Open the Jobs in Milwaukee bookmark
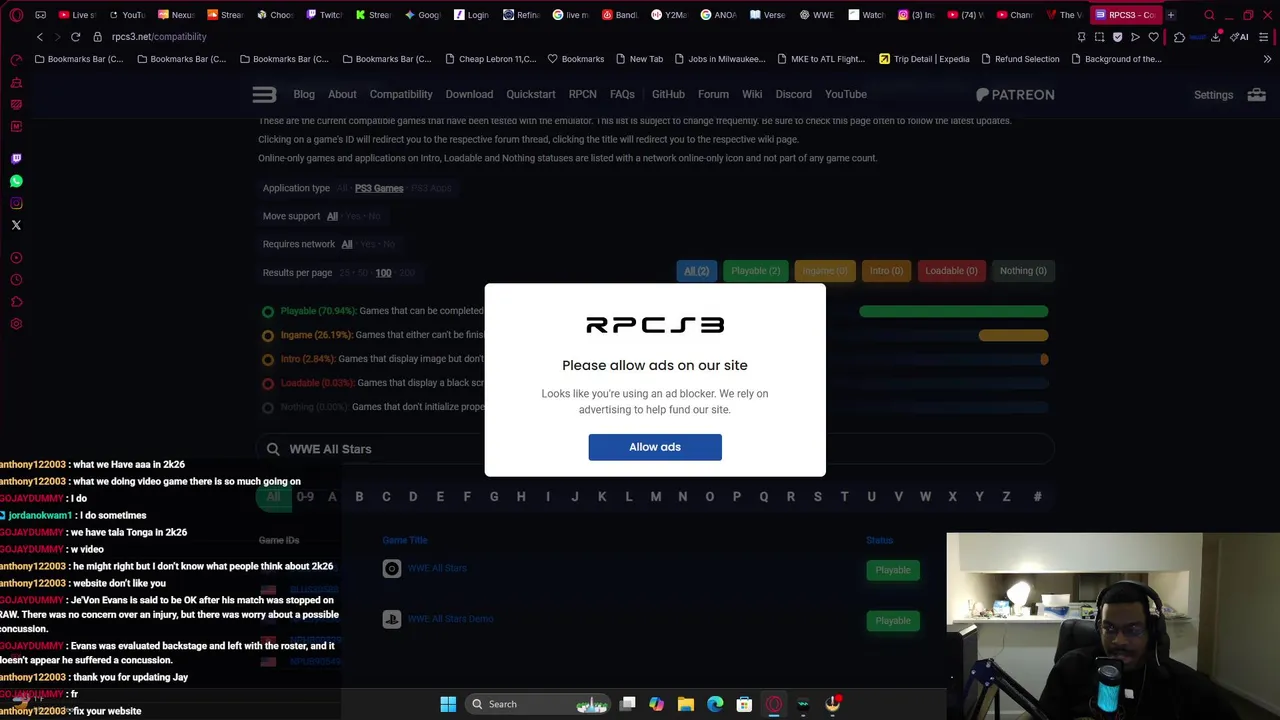1280x720 pixels. pos(720,59)
